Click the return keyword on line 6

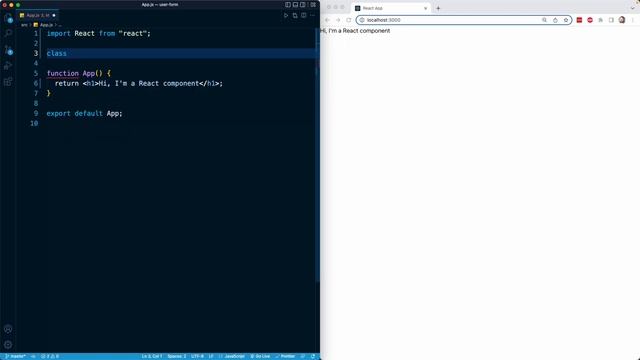(67, 83)
